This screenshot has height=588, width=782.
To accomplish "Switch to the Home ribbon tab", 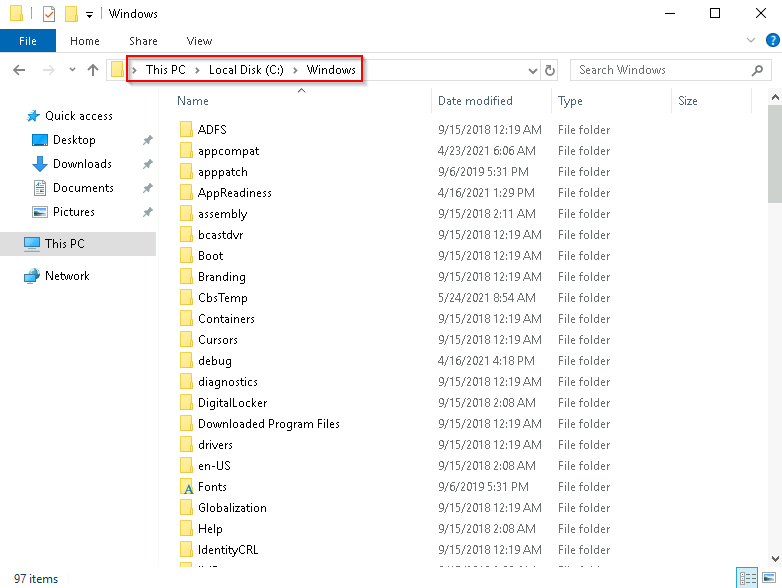I will tap(85, 41).
